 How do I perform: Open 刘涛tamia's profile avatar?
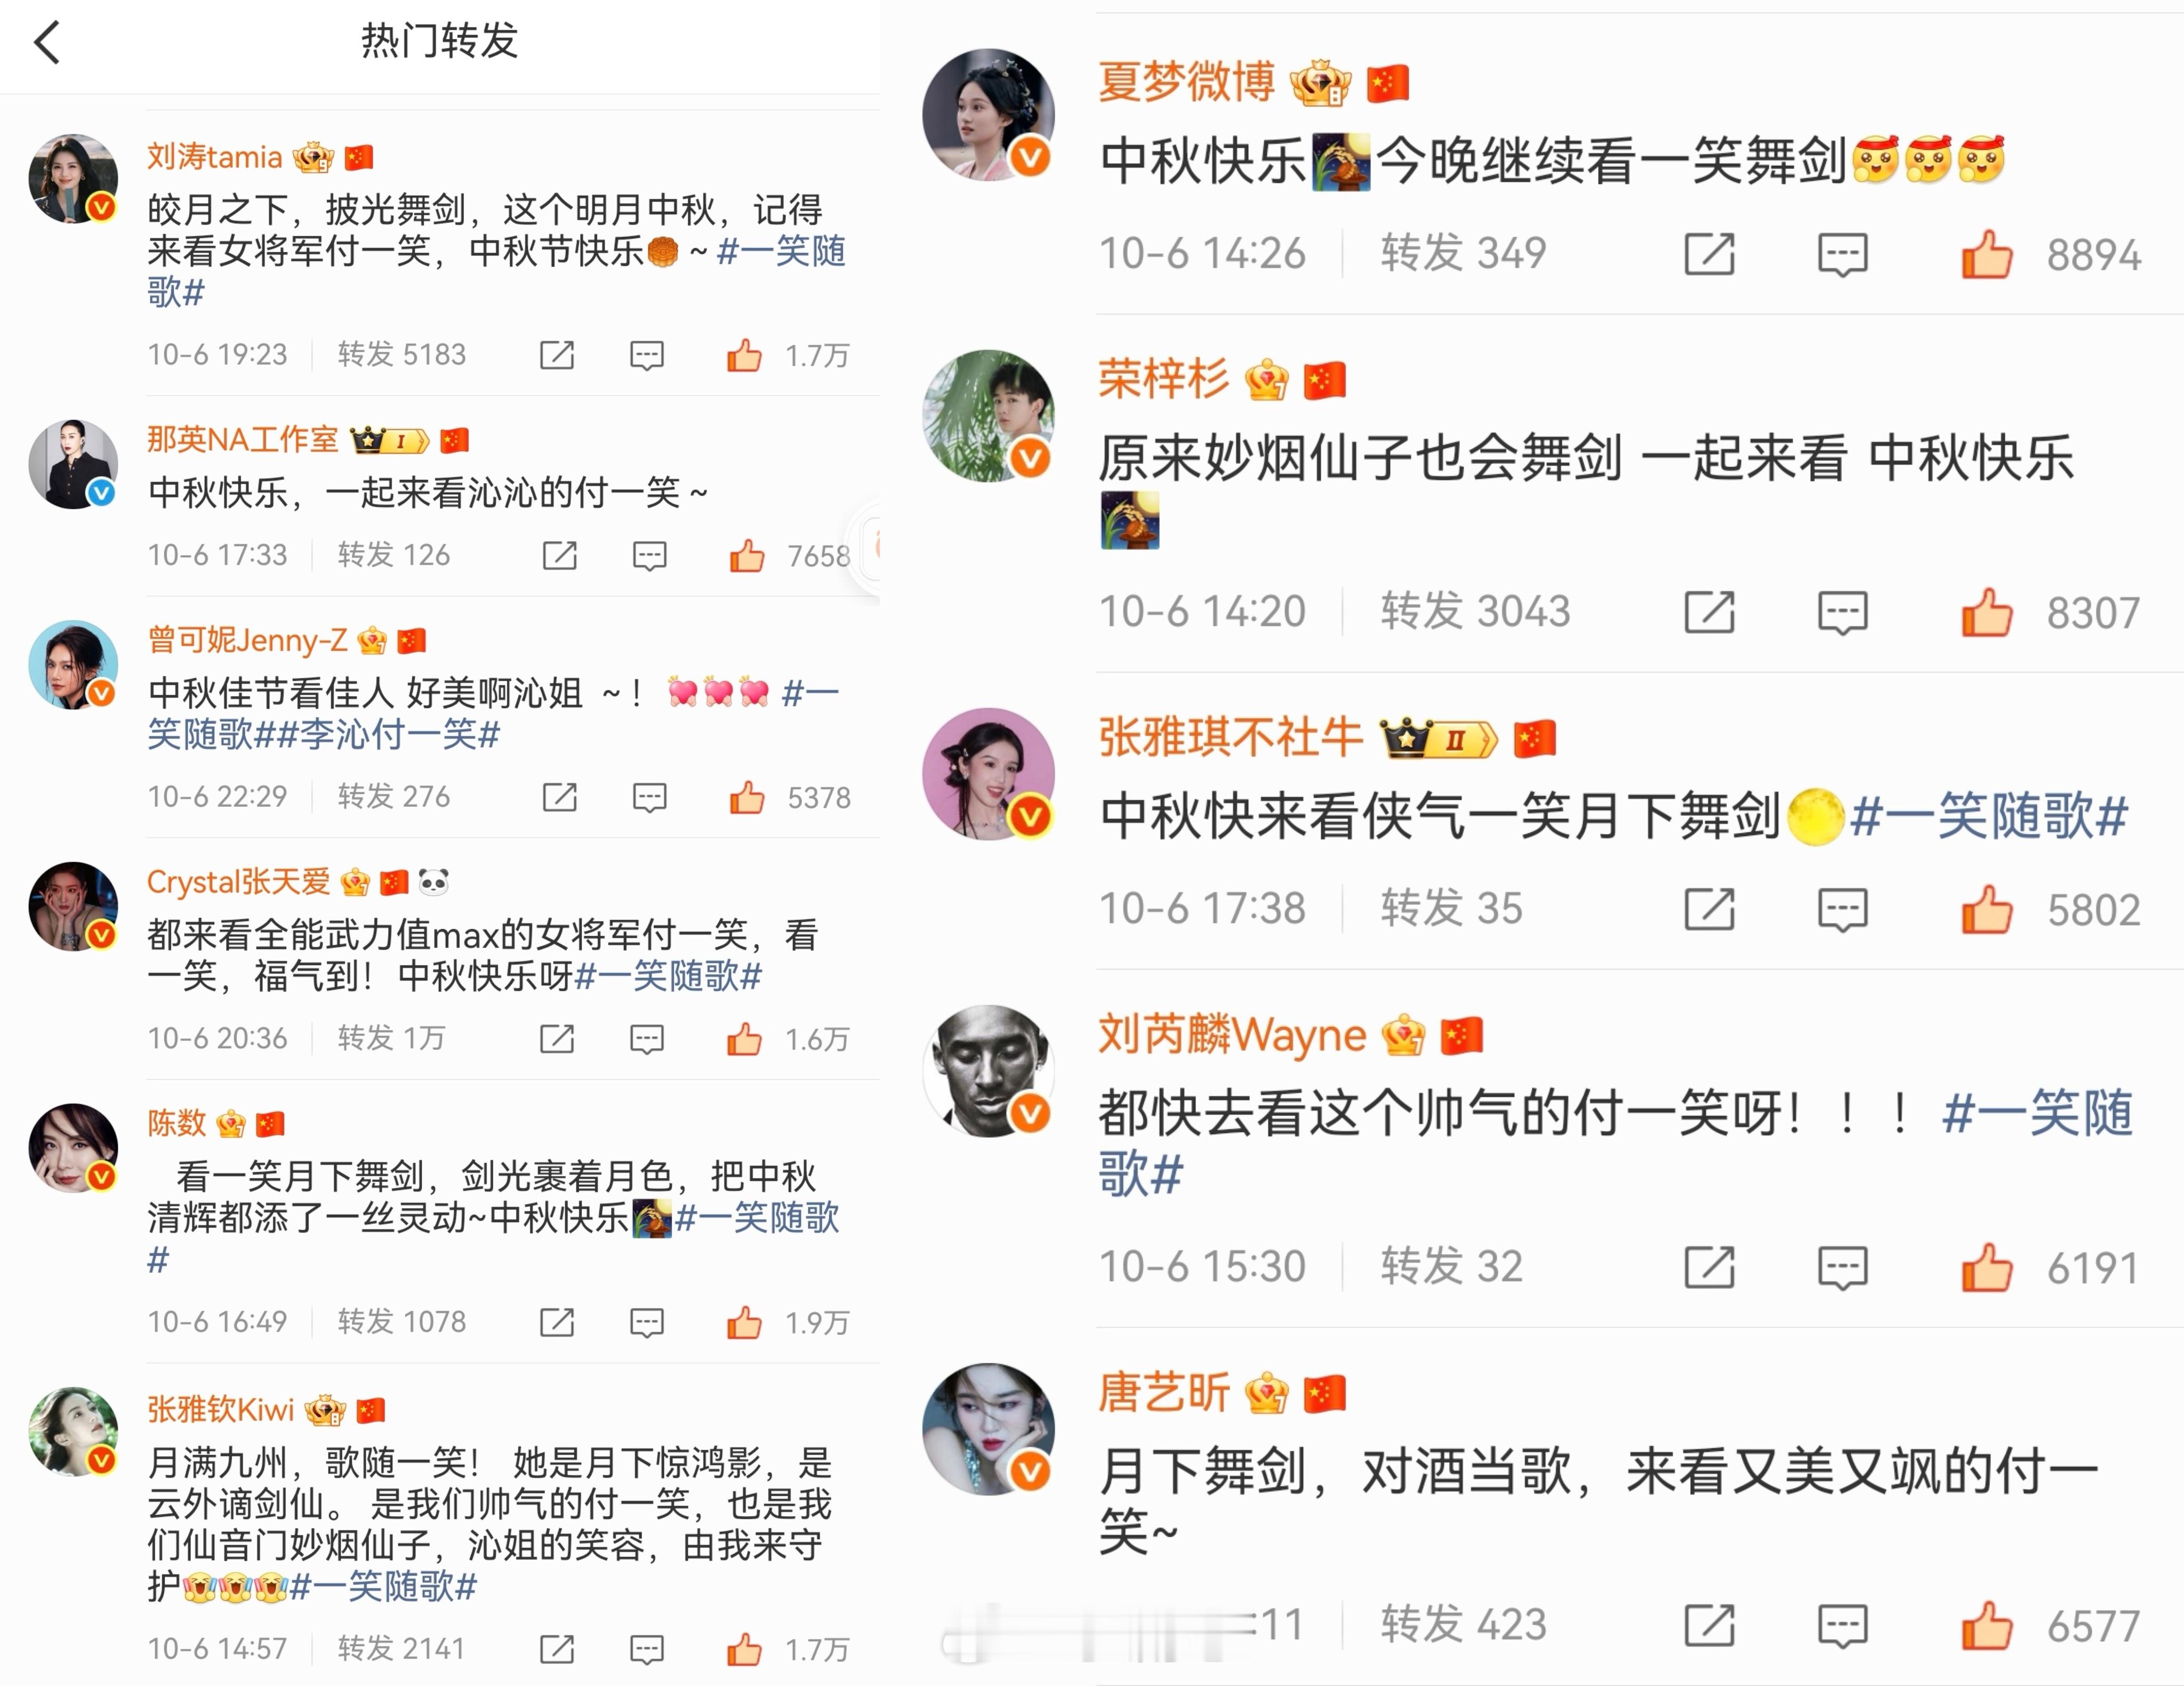point(73,178)
